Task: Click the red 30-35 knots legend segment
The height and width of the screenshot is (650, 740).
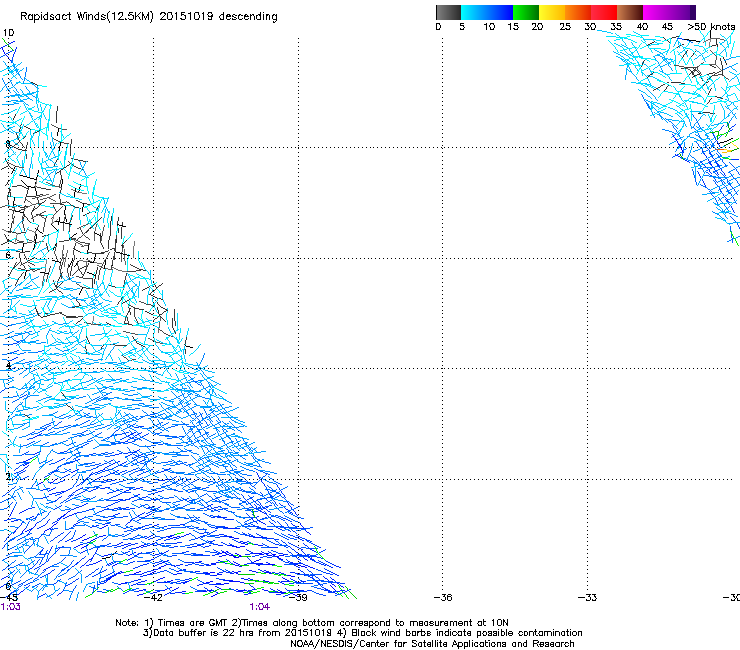Action: click(x=604, y=12)
